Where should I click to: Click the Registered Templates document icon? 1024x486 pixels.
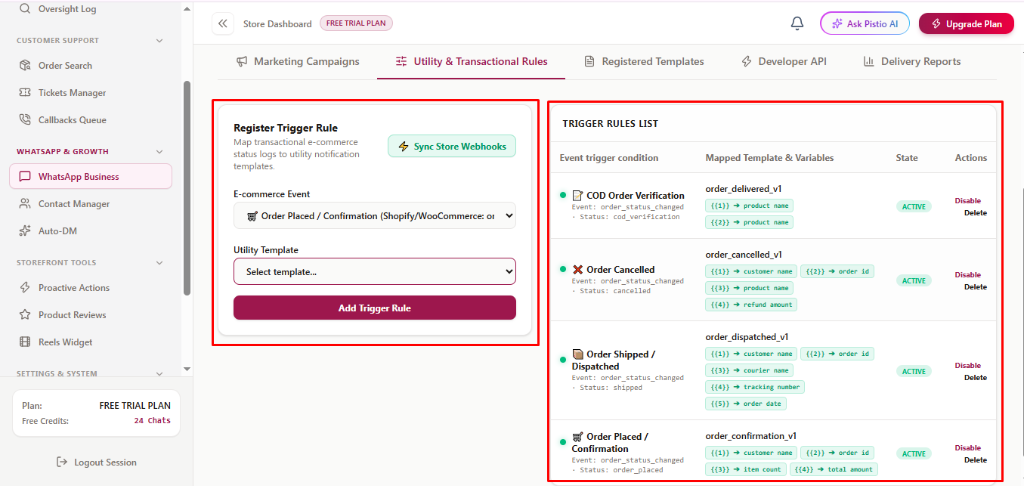tap(589, 61)
